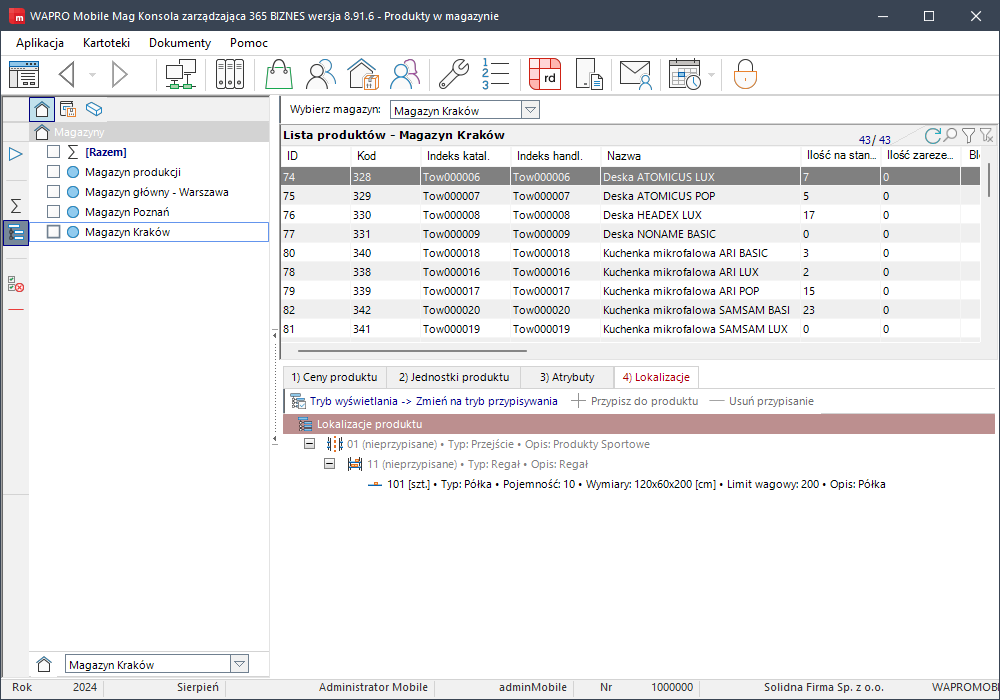Open the envelope with user icon
The height and width of the screenshot is (700, 1000).
tap(635, 75)
